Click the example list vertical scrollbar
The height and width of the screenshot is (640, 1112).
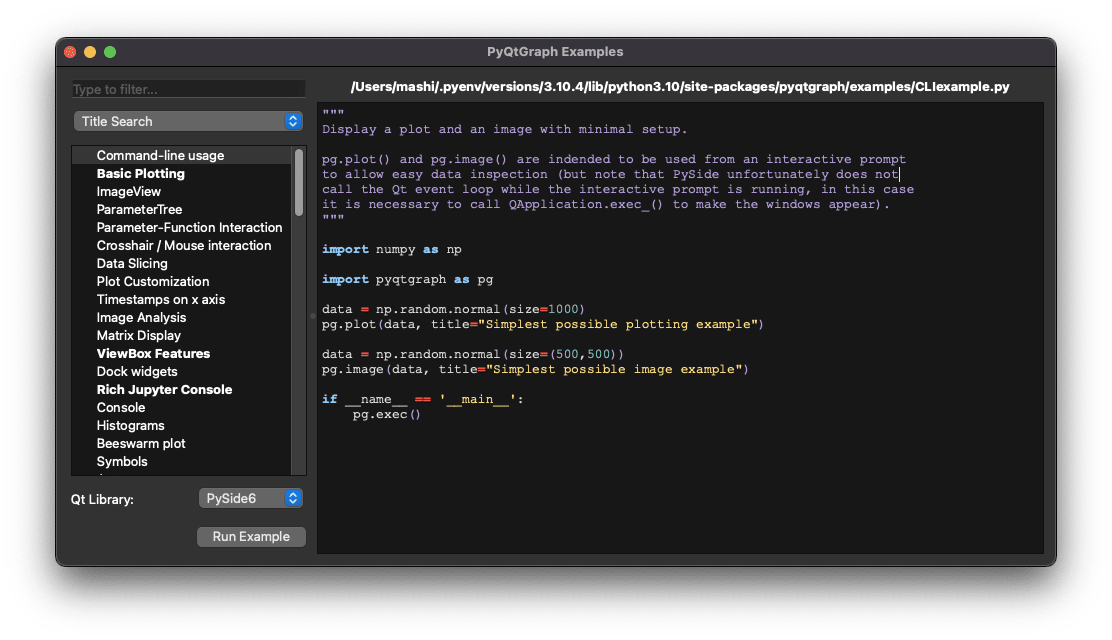(x=299, y=182)
